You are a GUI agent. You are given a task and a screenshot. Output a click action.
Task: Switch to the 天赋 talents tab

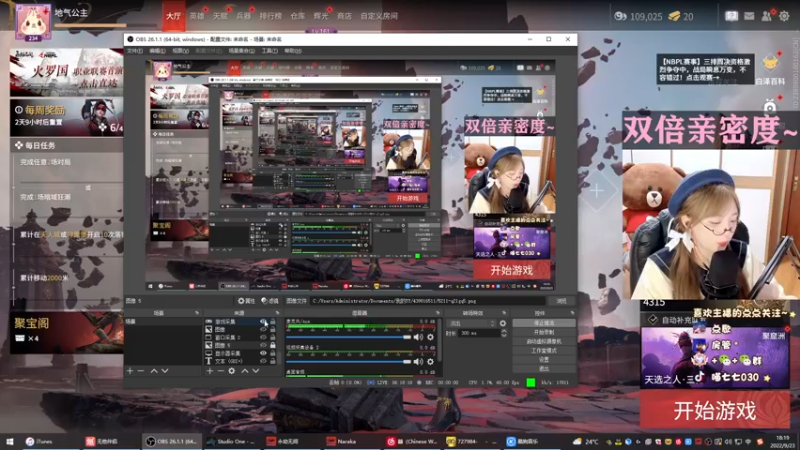click(220, 16)
